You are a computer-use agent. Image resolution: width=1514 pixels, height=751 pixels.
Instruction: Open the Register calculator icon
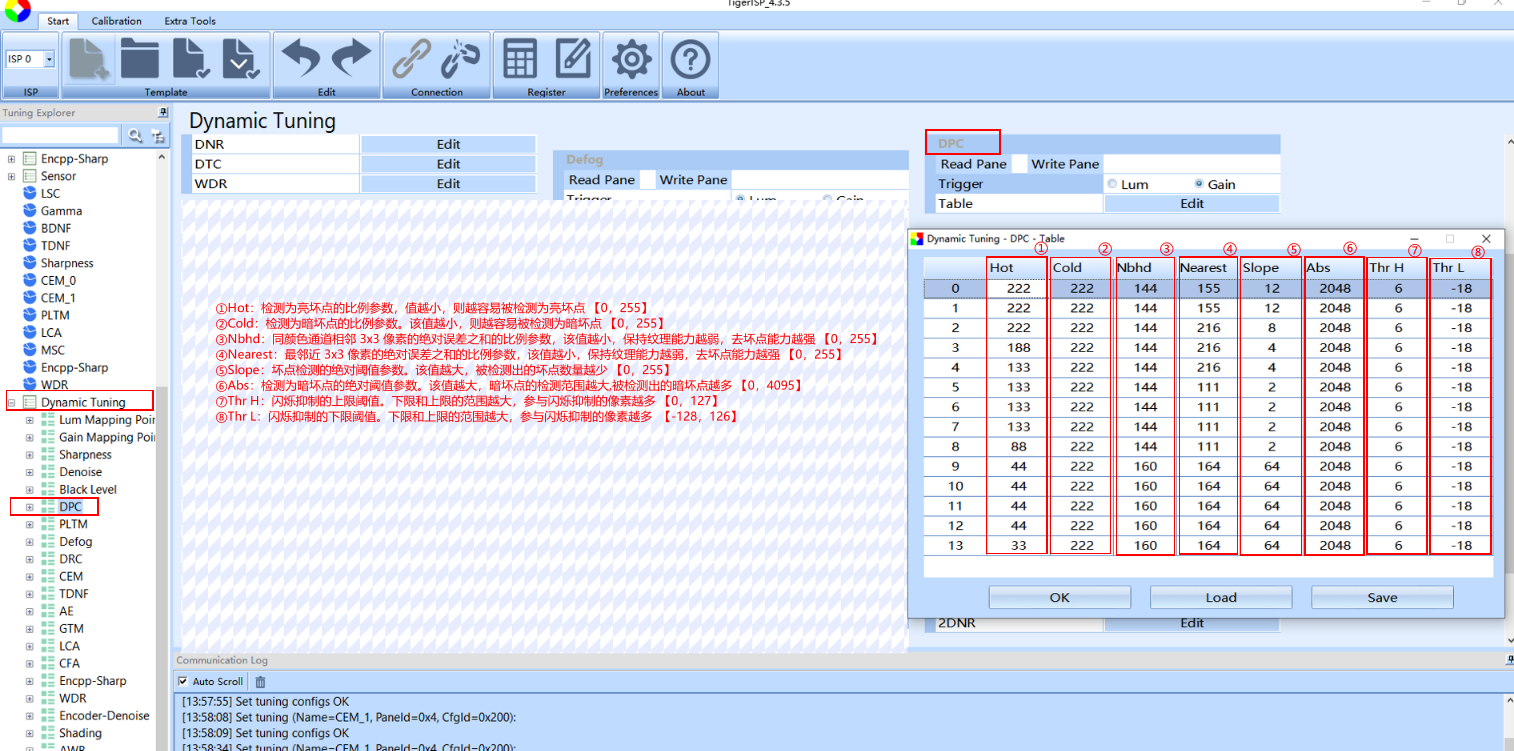pyautogui.click(x=521, y=59)
